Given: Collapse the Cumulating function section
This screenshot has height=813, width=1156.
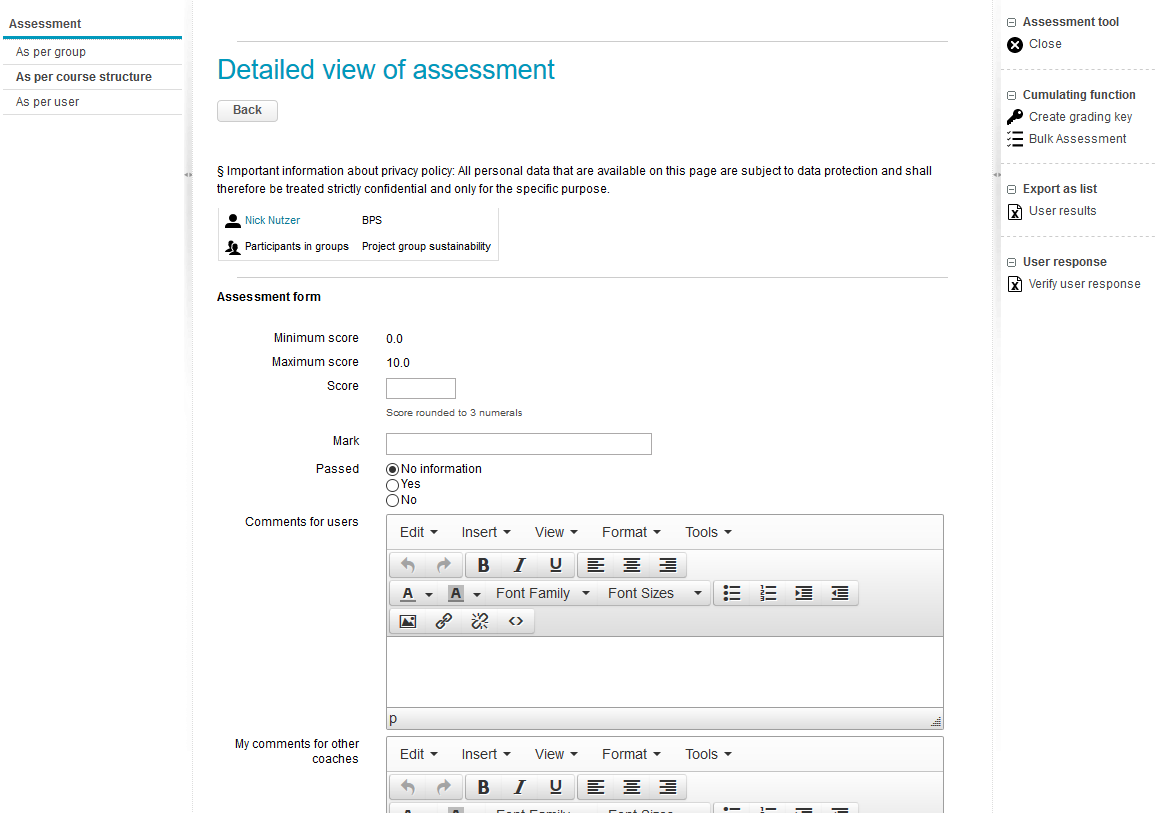Looking at the screenshot, I should (1012, 96).
